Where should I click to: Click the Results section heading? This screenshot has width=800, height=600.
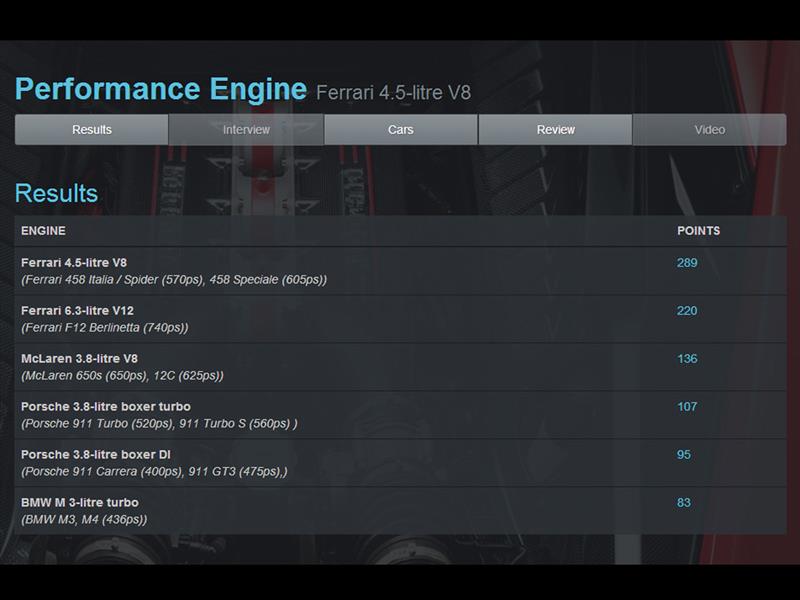point(56,193)
